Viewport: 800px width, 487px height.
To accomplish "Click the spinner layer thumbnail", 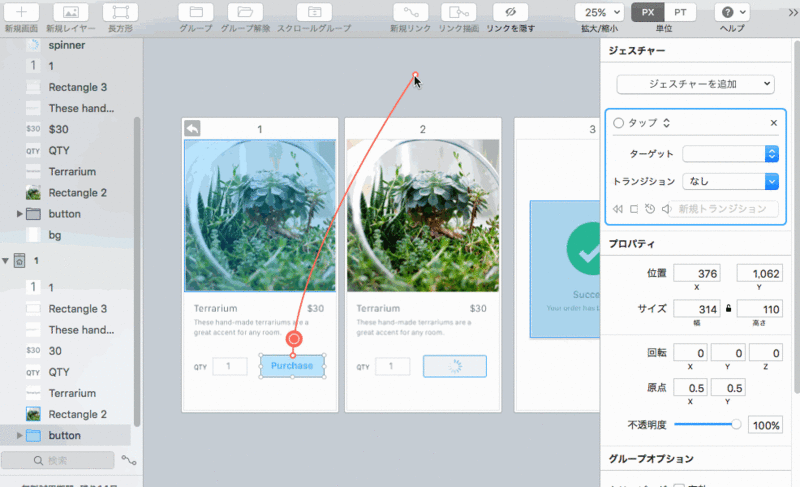I will [33, 45].
